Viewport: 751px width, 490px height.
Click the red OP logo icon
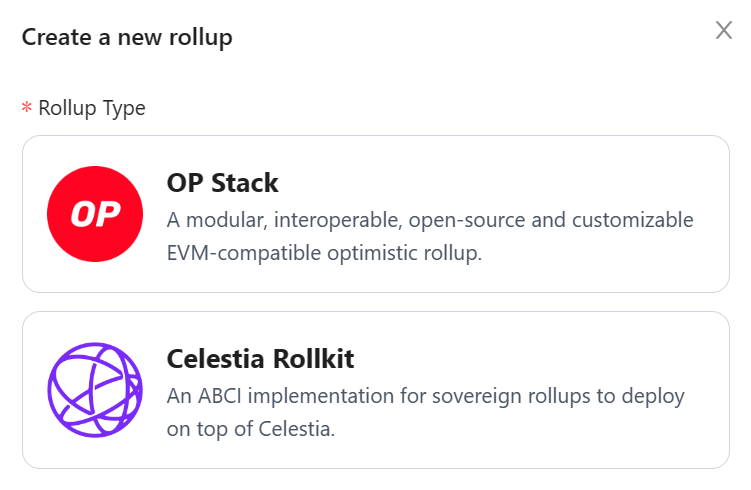click(x=95, y=214)
